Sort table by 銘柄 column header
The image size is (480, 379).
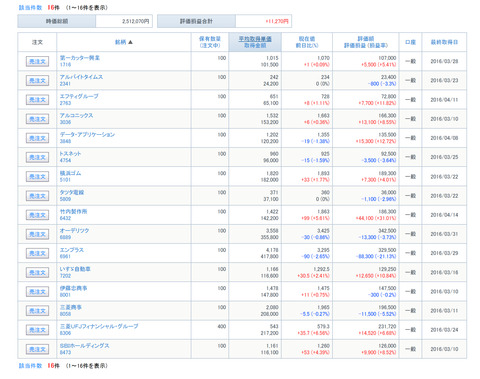point(120,42)
